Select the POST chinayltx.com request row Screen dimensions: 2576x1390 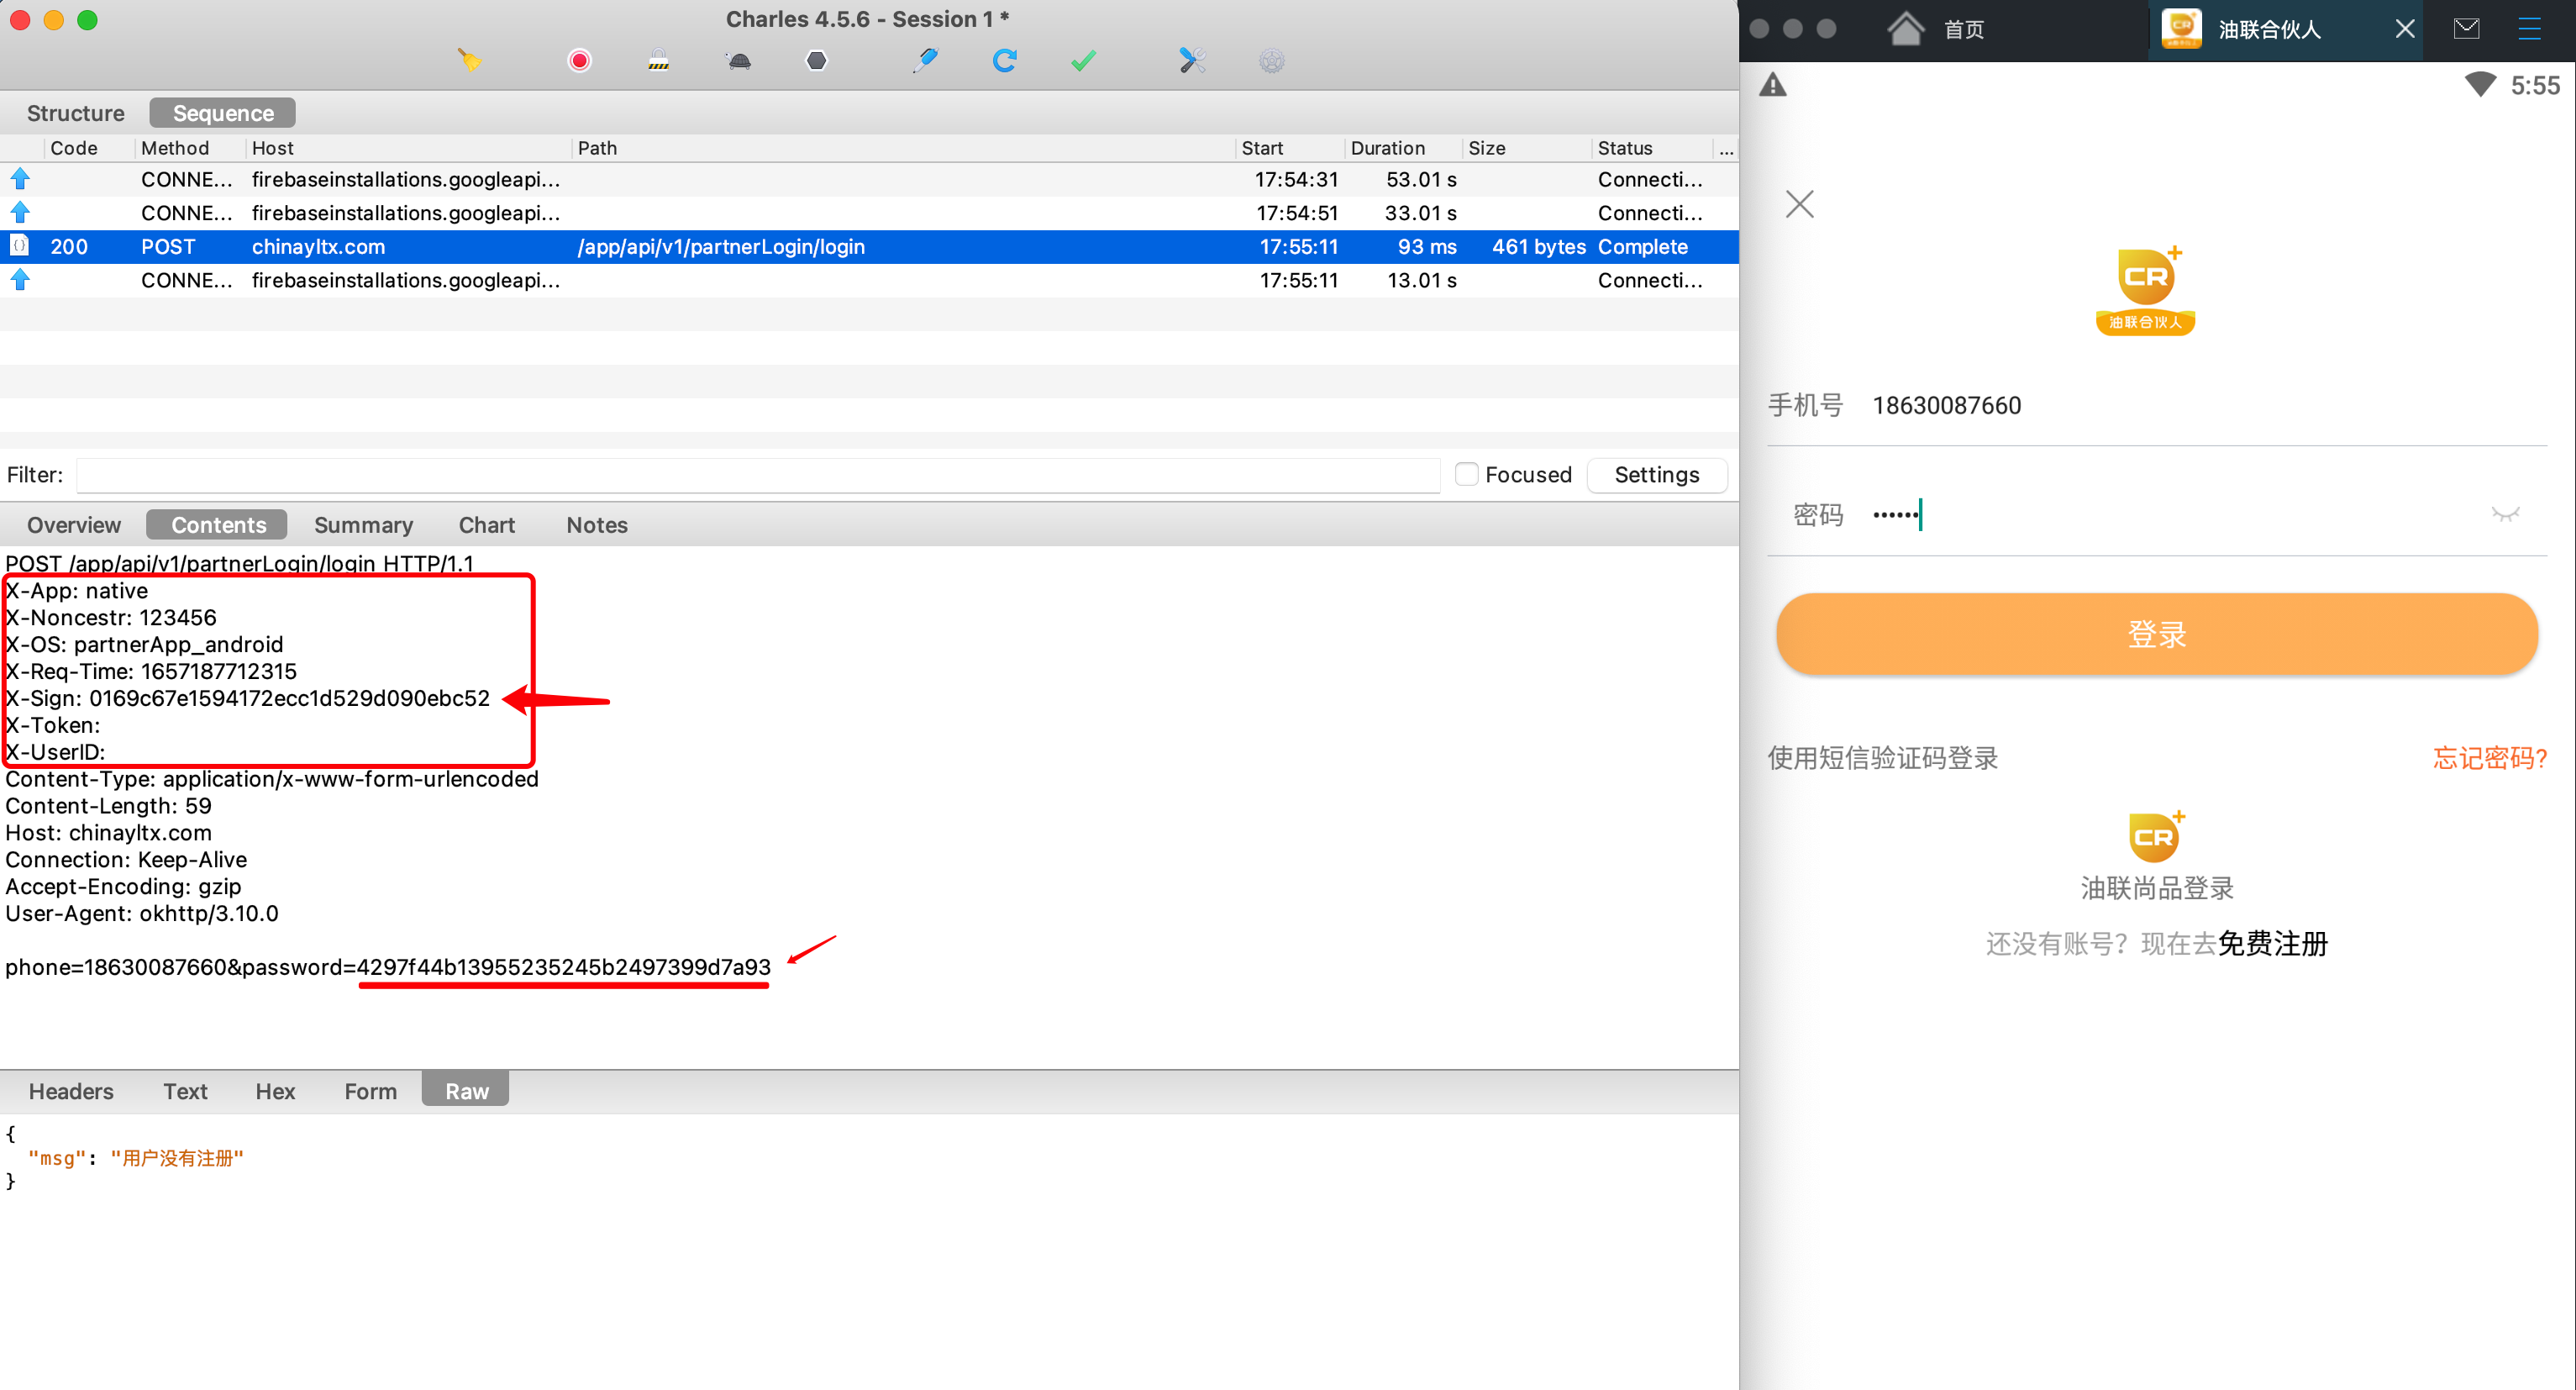point(869,247)
